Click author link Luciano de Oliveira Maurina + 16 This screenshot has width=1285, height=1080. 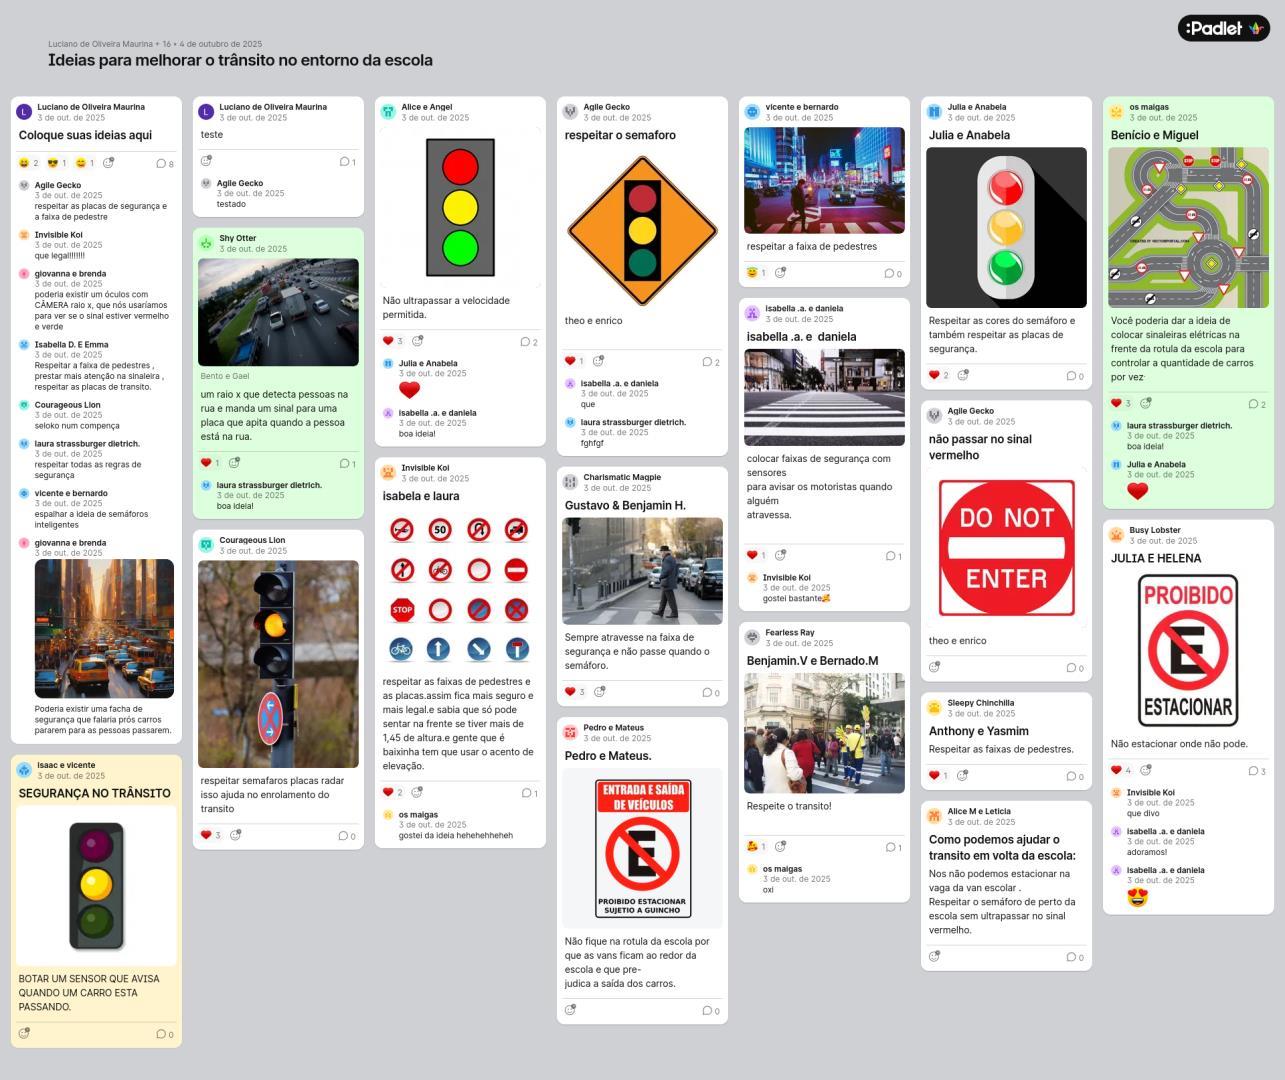click(105, 44)
